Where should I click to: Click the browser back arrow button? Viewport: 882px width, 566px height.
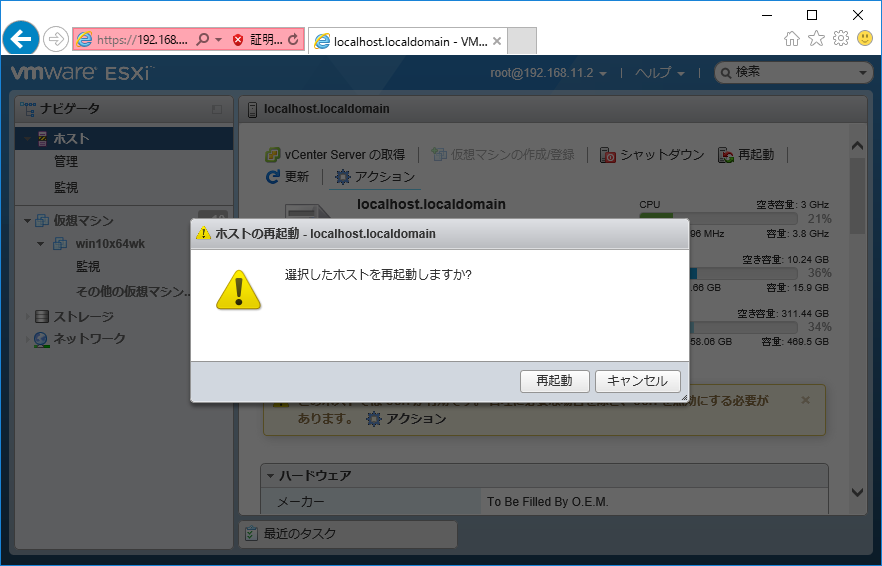click(21, 39)
